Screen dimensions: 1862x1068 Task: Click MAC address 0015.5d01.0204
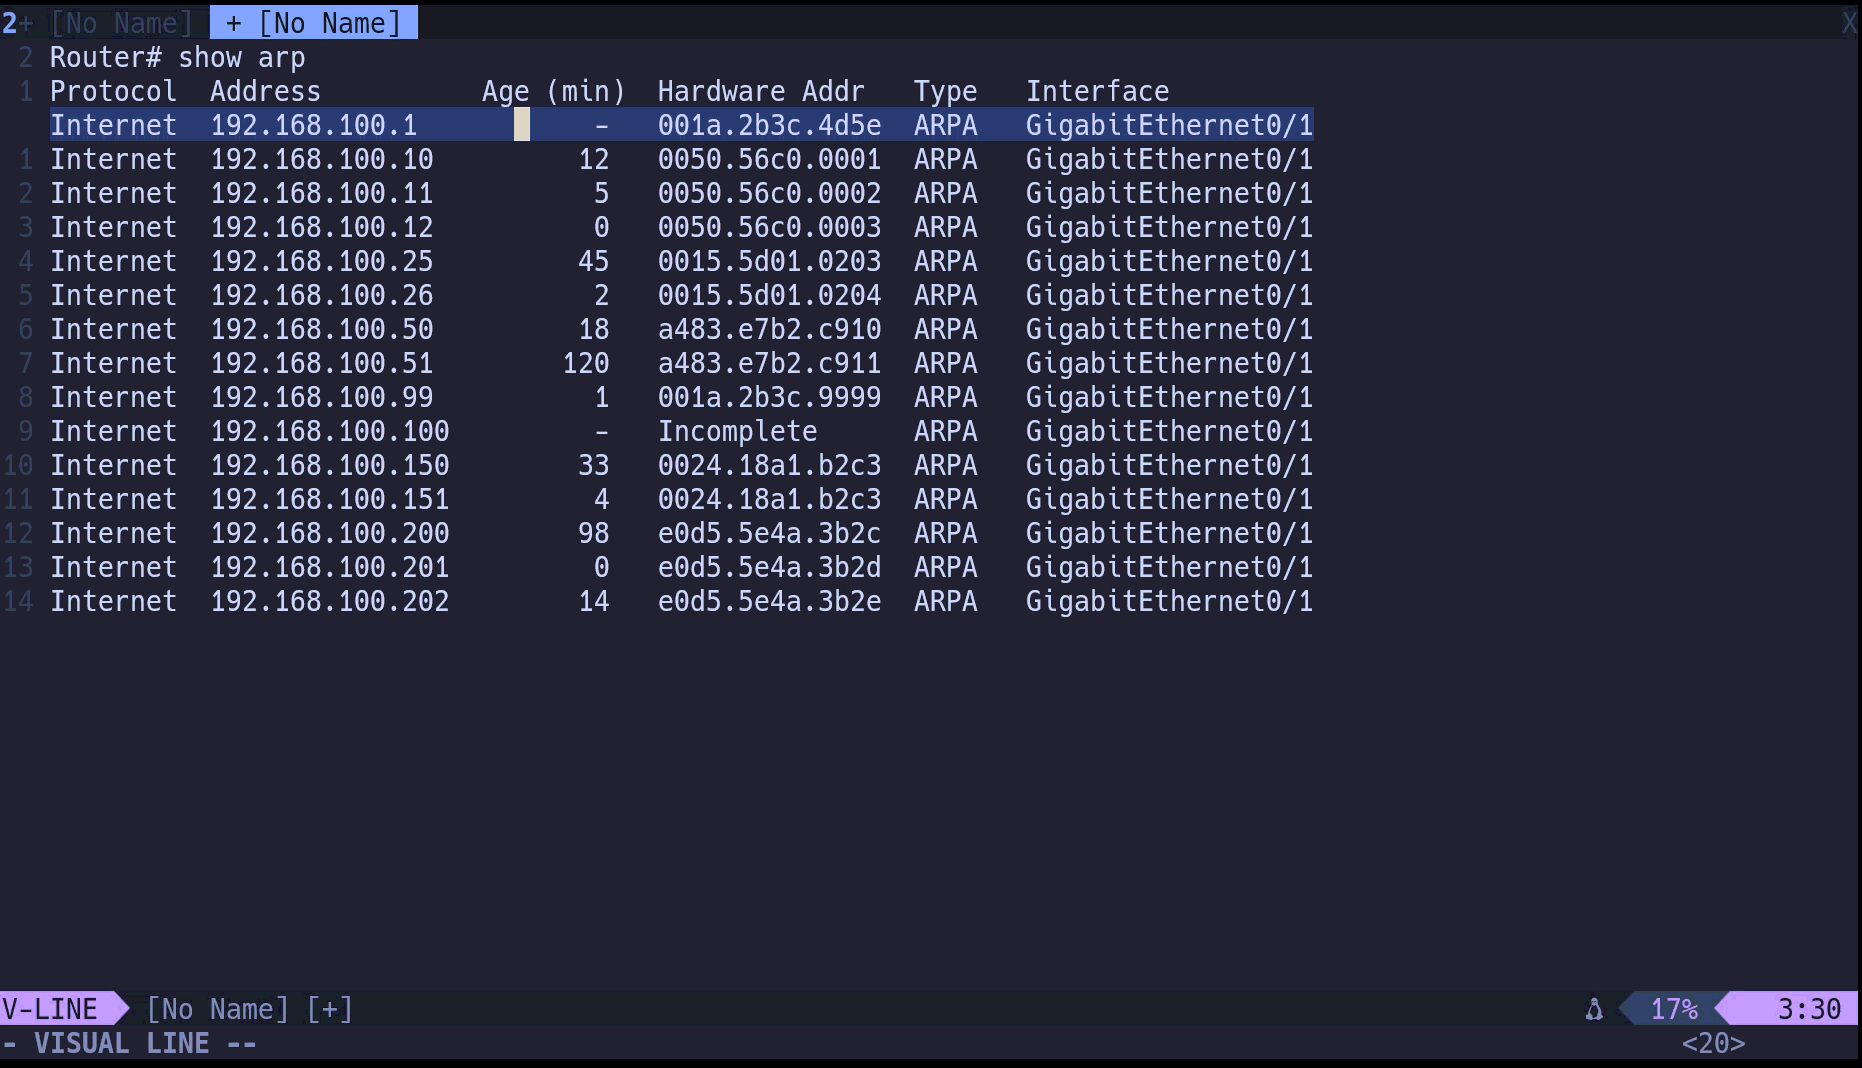[769, 295]
